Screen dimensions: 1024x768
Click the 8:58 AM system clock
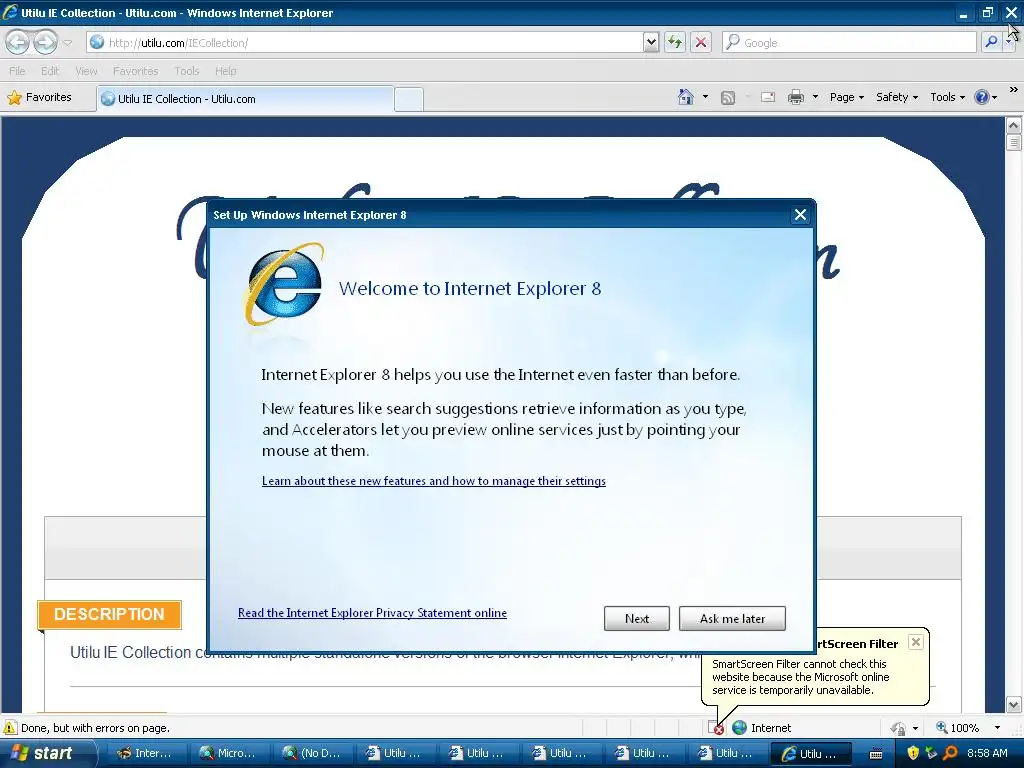tap(987, 753)
